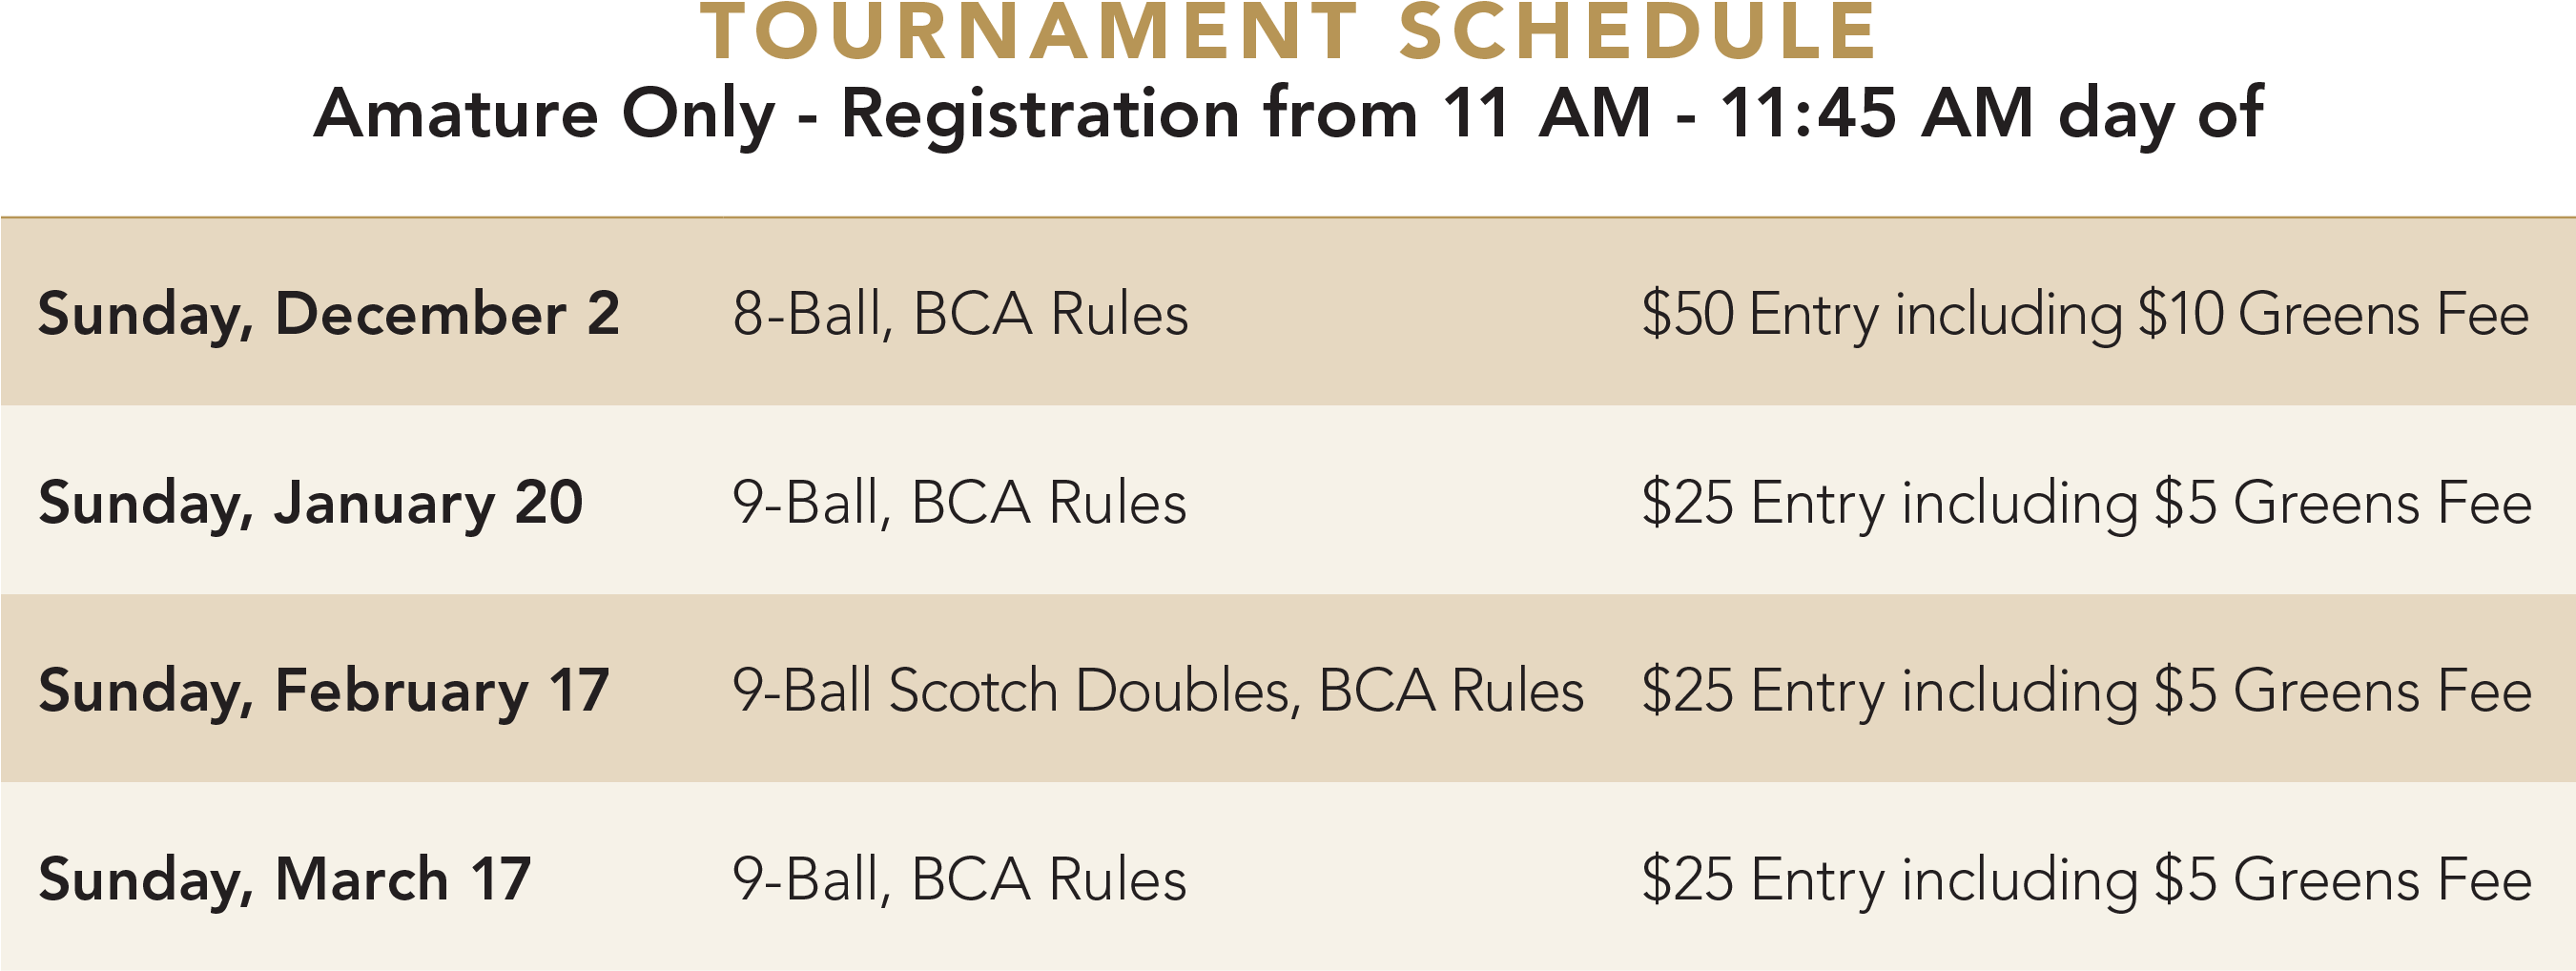Viewport: 2576px width, 971px height.
Task: Click the $50 Entry including $10 Greens Fee
Action: click(2086, 315)
